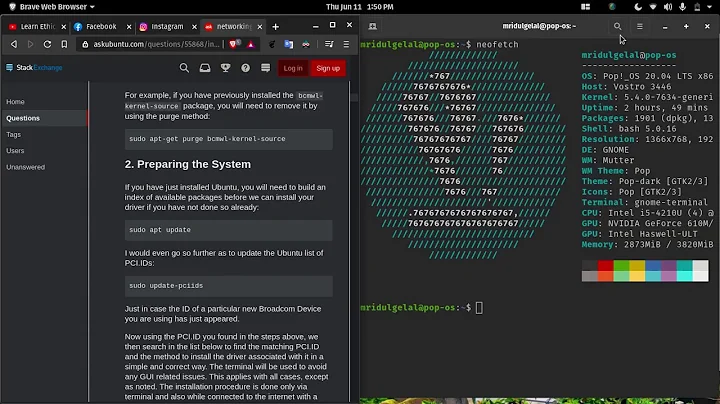This screenshot has width=720, height=404.
Task: Click the terminal title mridulgelal@pop-os
Action: click(x=539, y=26)
